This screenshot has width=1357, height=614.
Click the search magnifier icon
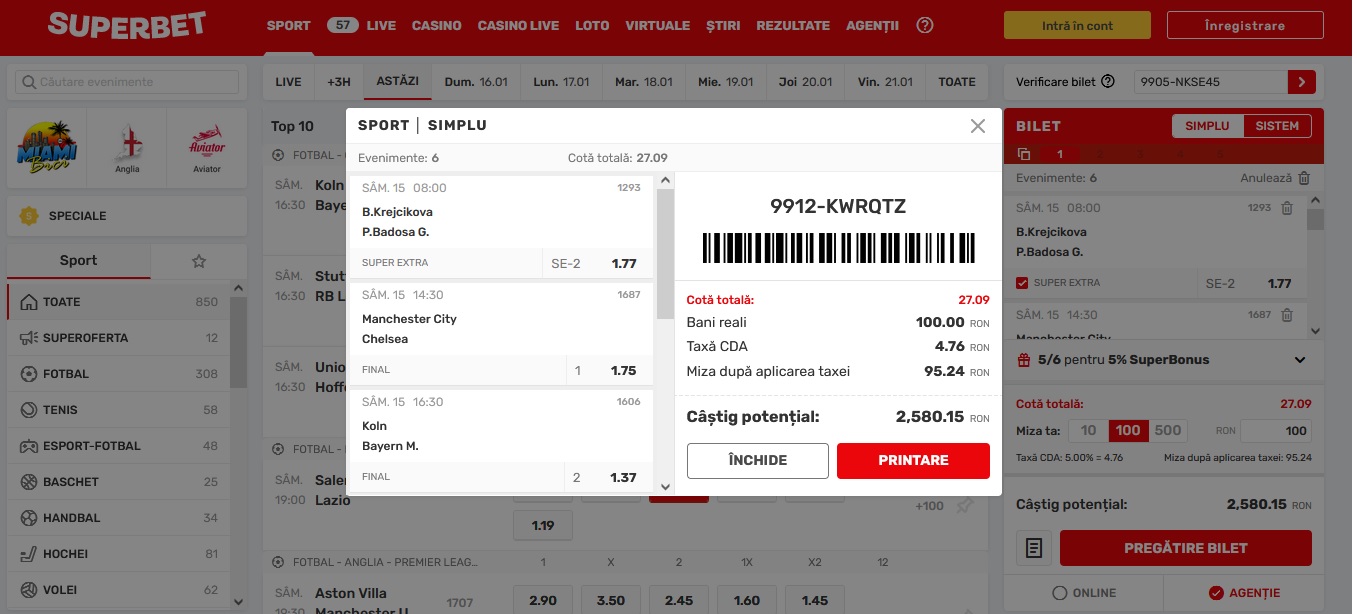[x=28, y=82]
